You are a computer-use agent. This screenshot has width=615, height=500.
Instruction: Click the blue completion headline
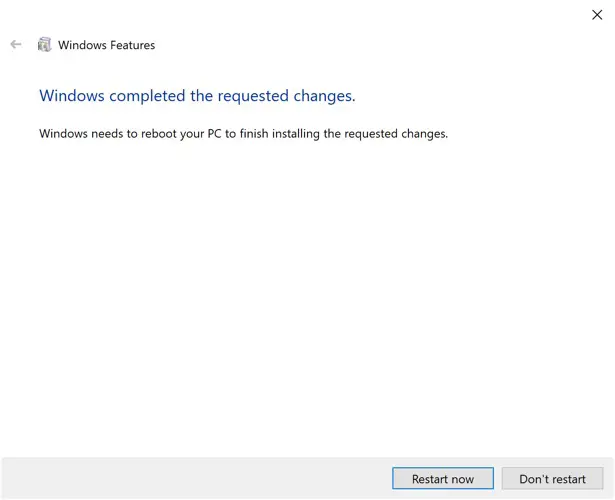tap(197, 96)
